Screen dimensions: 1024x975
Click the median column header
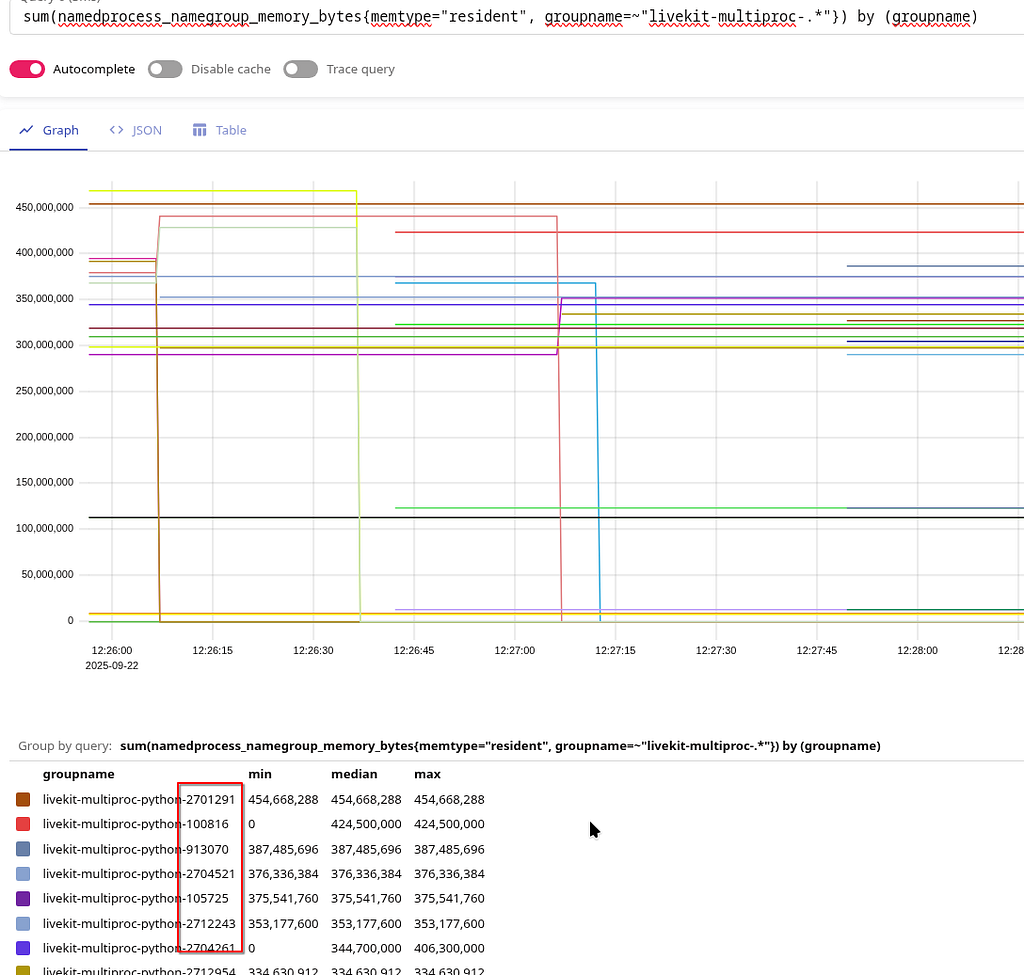tap(354, 774)
